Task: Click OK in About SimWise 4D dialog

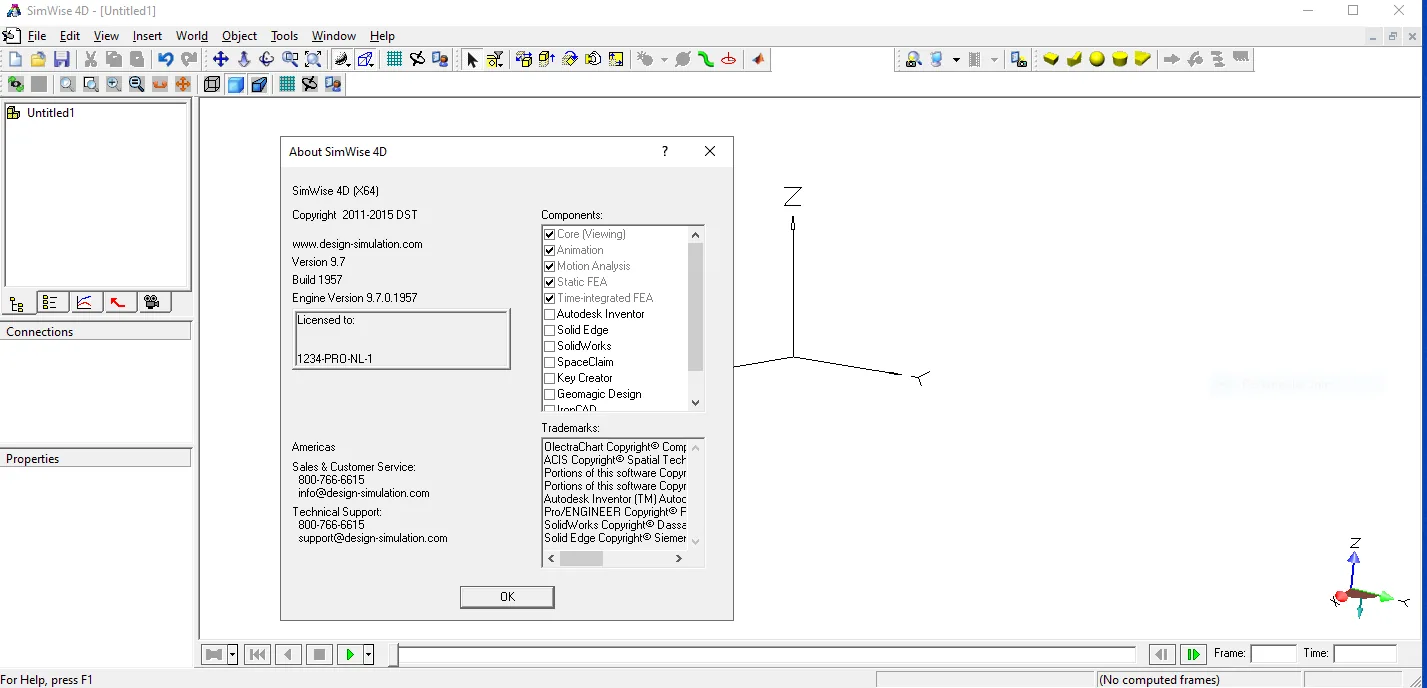Action: click(x=507, y=597)
